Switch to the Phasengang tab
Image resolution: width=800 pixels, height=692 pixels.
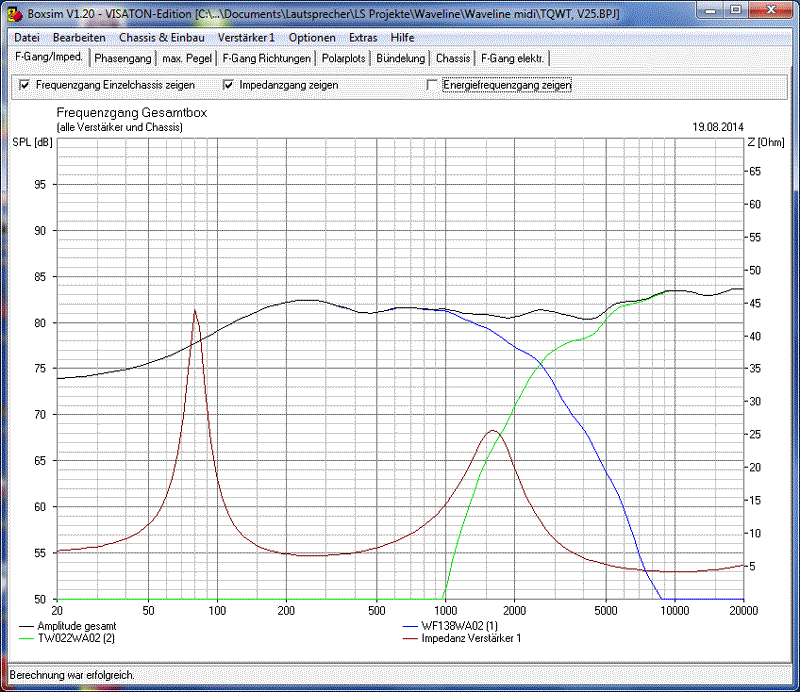(123, 58)
